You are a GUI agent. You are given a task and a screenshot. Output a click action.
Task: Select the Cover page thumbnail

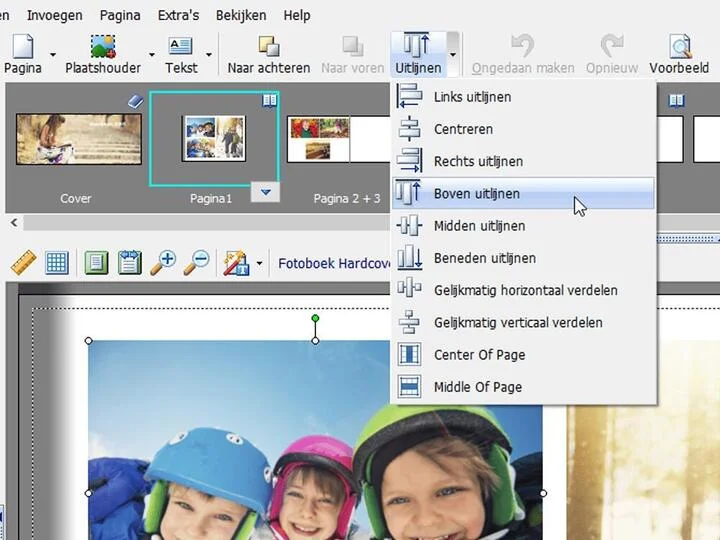pos(64,140)
